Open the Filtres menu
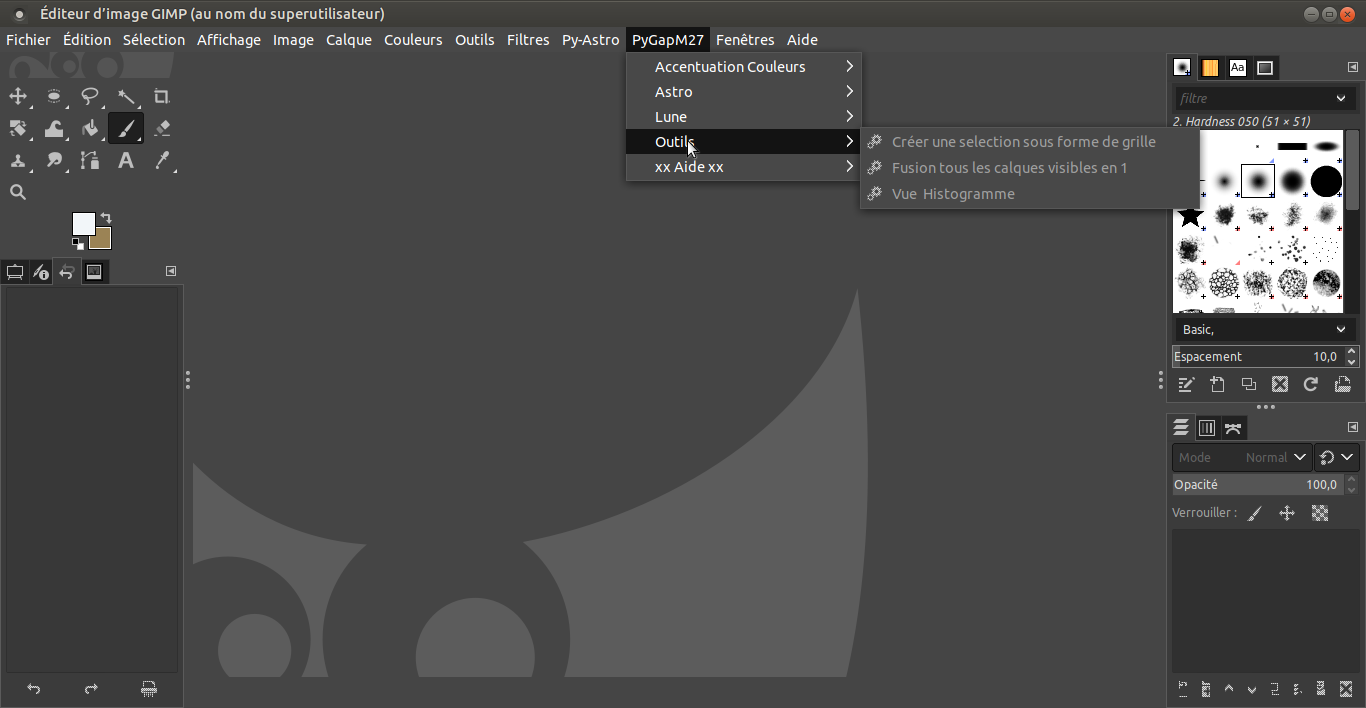 (528, 40)
